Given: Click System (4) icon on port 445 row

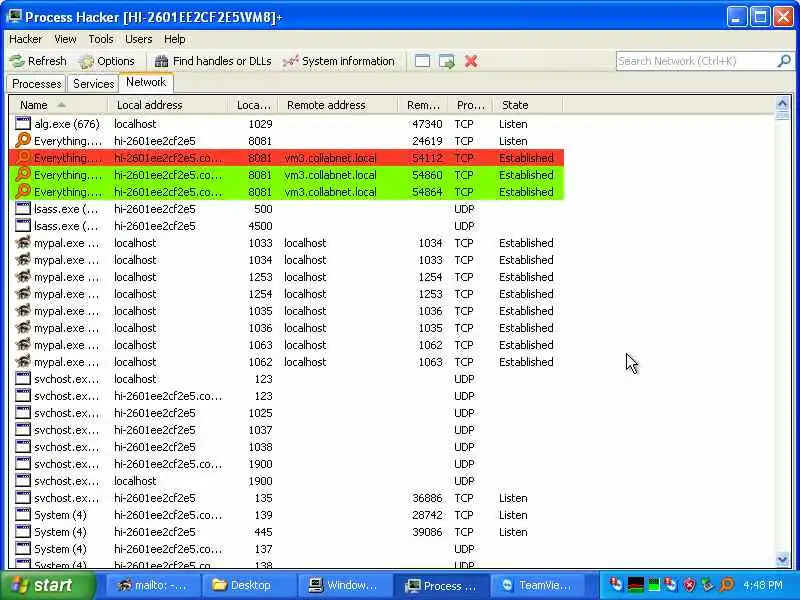Looking at the screenshot, I should pyautogui.click(x=22, y=532).
